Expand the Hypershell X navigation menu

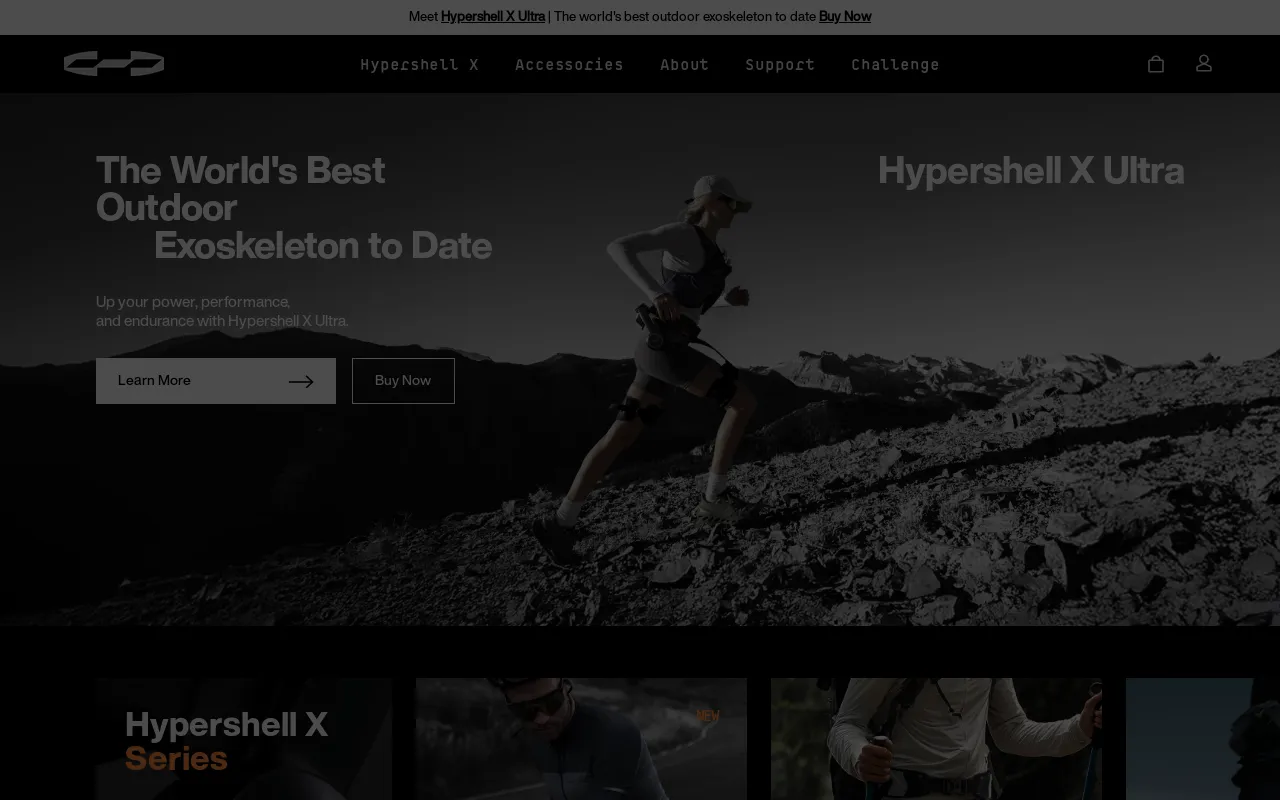click(x=419, y=65)
